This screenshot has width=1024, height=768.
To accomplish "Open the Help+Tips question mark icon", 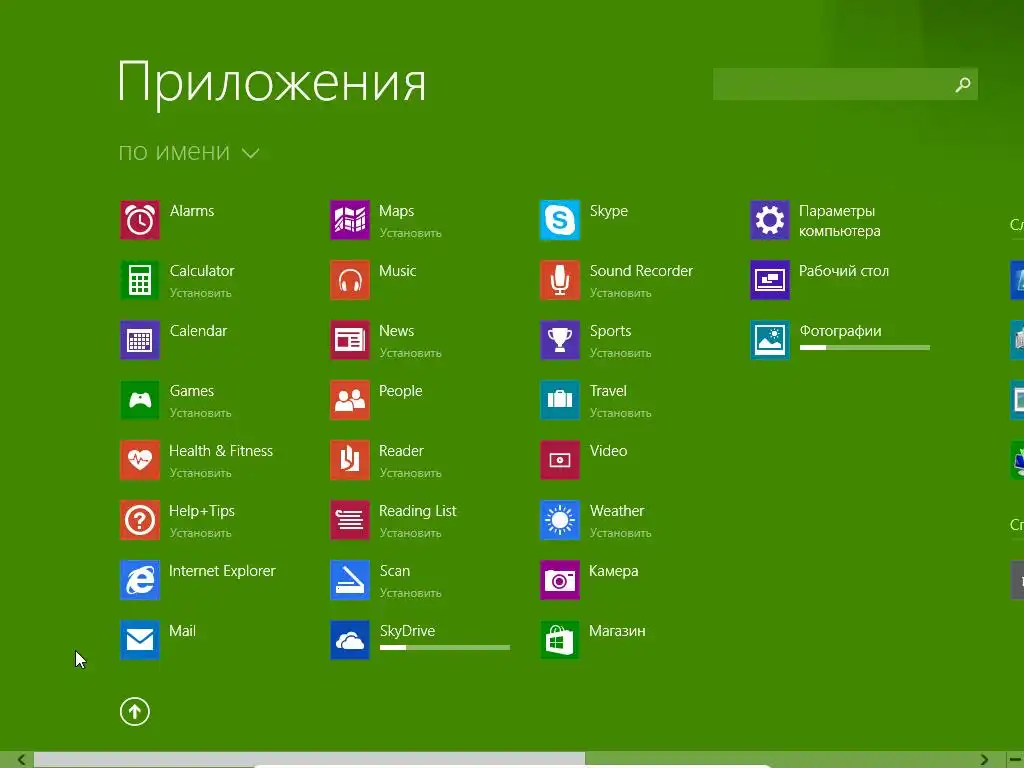I will (140, 520).
